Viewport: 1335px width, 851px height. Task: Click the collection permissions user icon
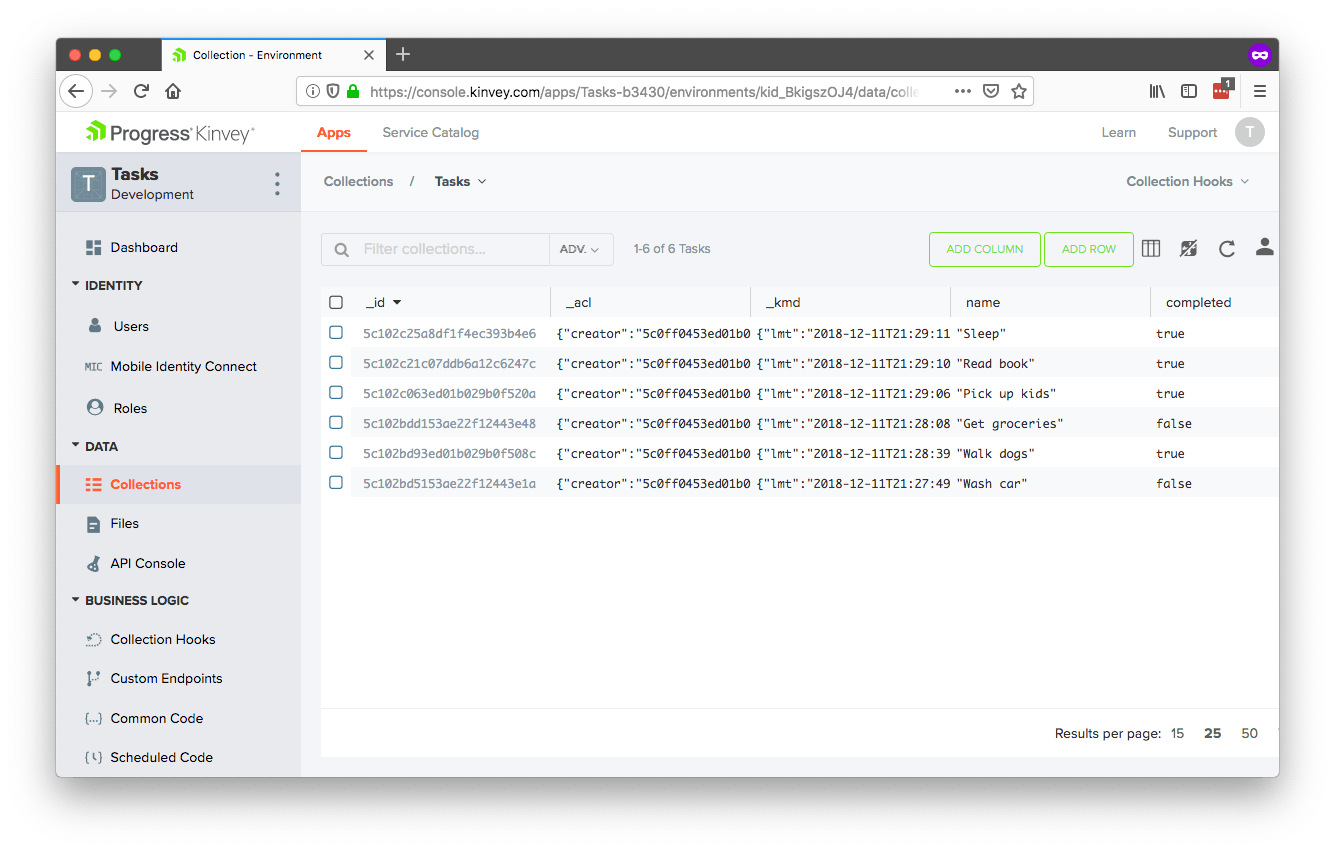tap(1264, 248)
